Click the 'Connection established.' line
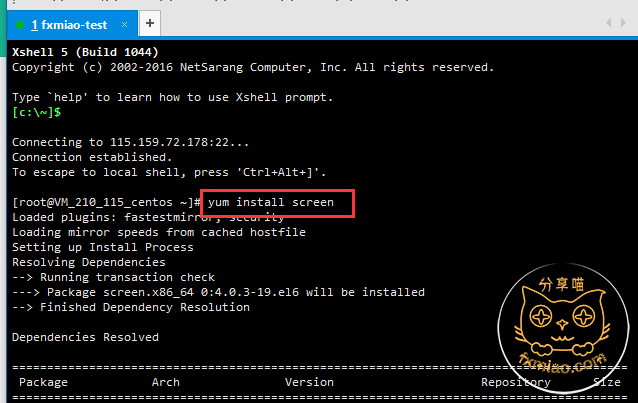638x403 pixels. coord(92,157)
